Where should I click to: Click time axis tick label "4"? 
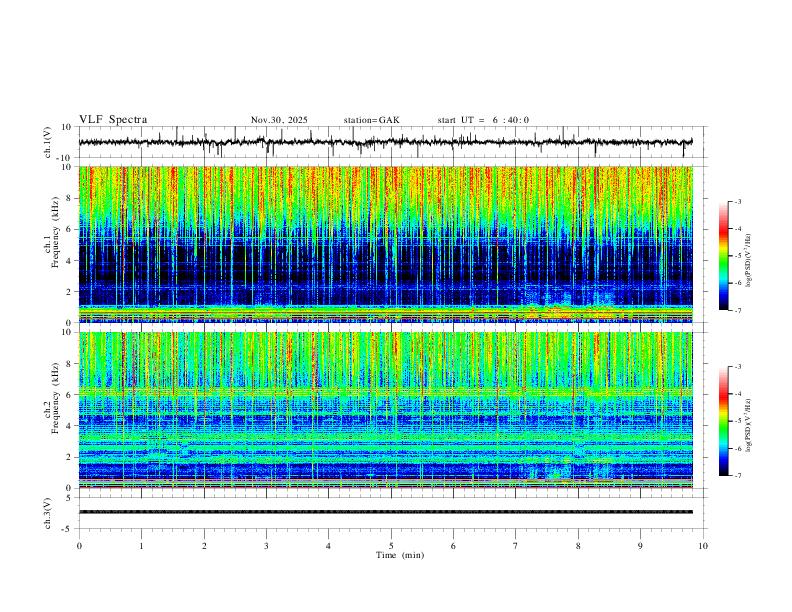point(328,546)
